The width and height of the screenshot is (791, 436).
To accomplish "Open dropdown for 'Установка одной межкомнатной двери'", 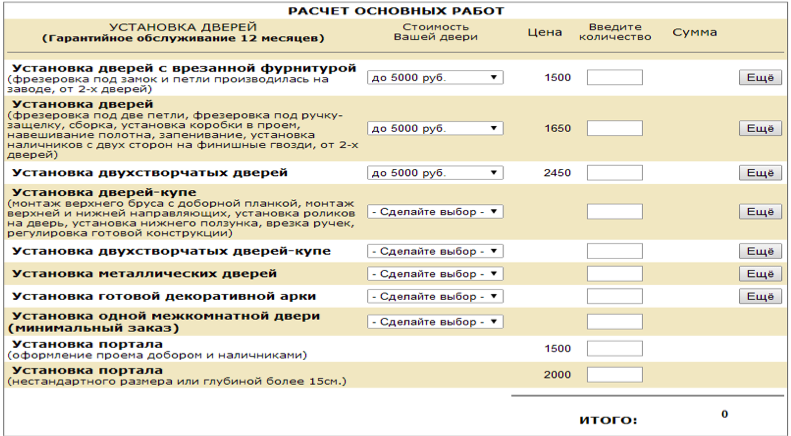I will 435,322.
